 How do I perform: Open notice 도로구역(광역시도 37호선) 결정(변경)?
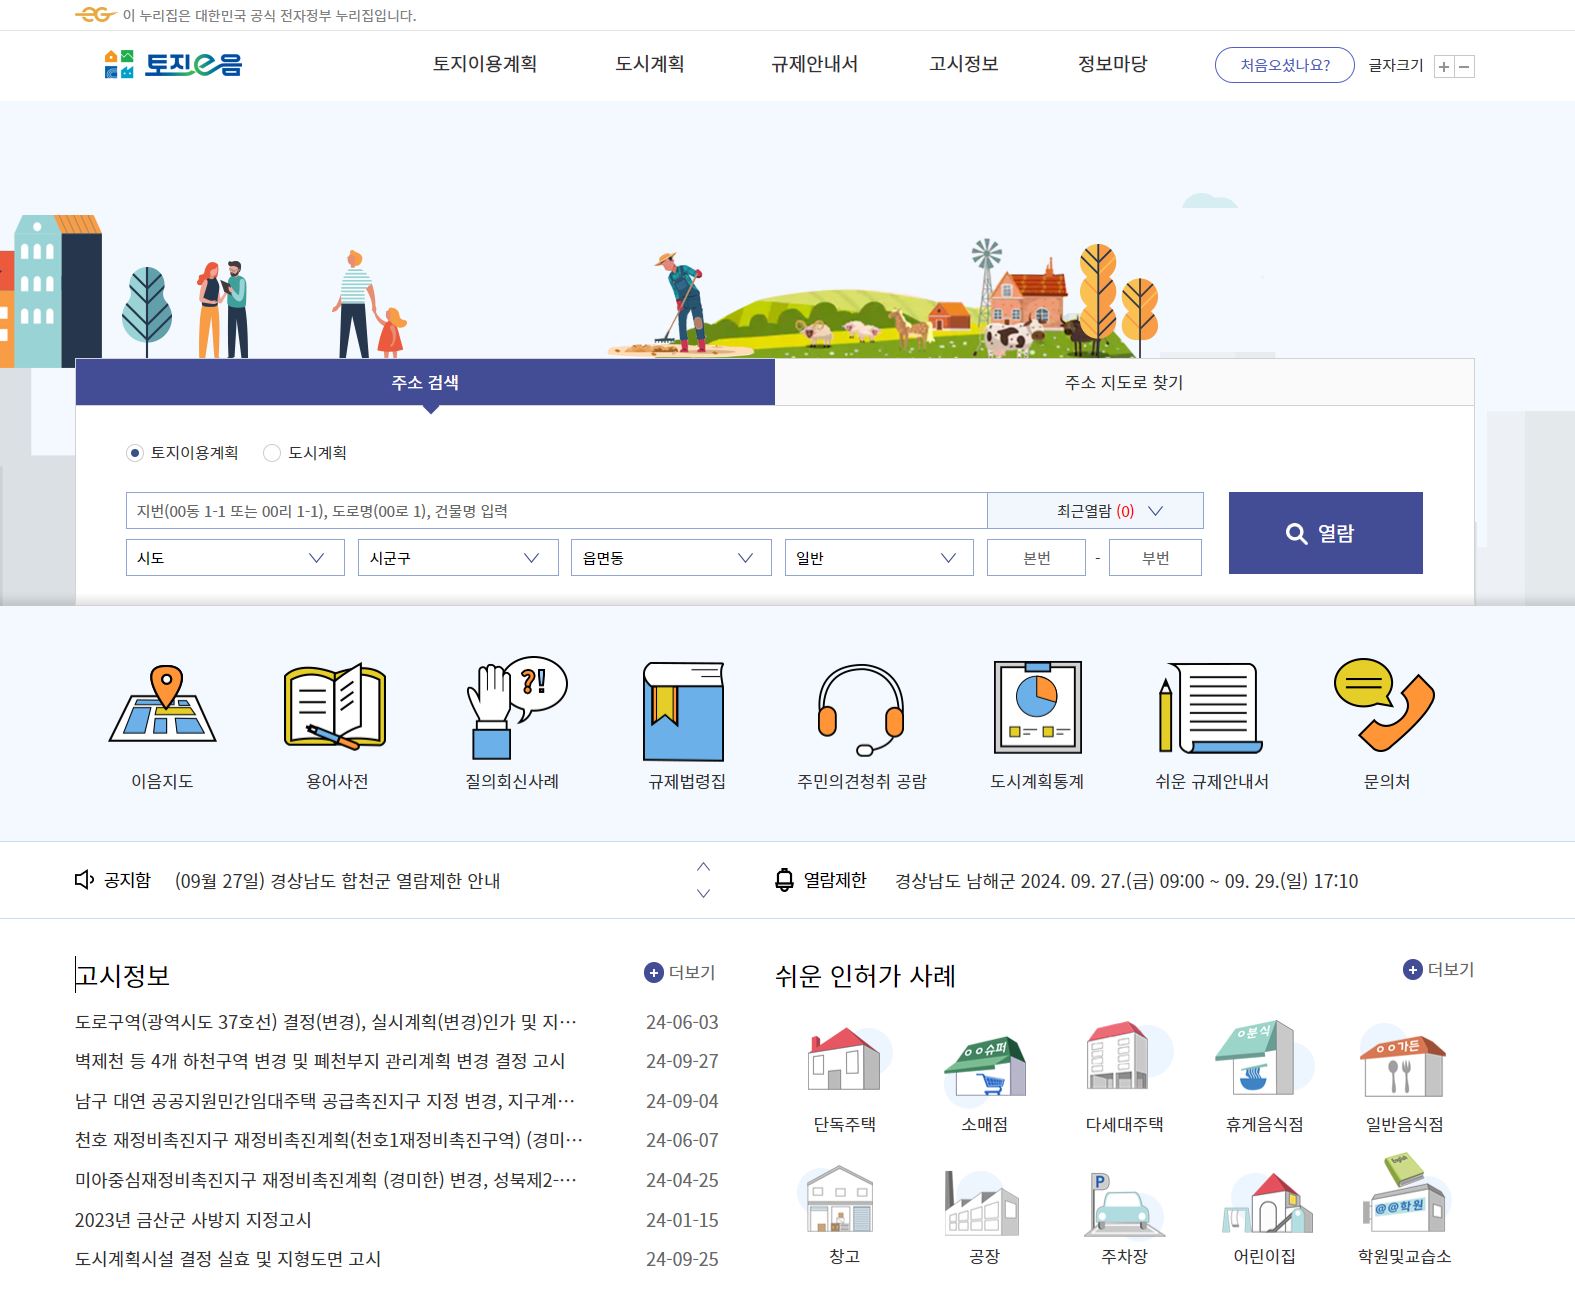point(326,1022)
